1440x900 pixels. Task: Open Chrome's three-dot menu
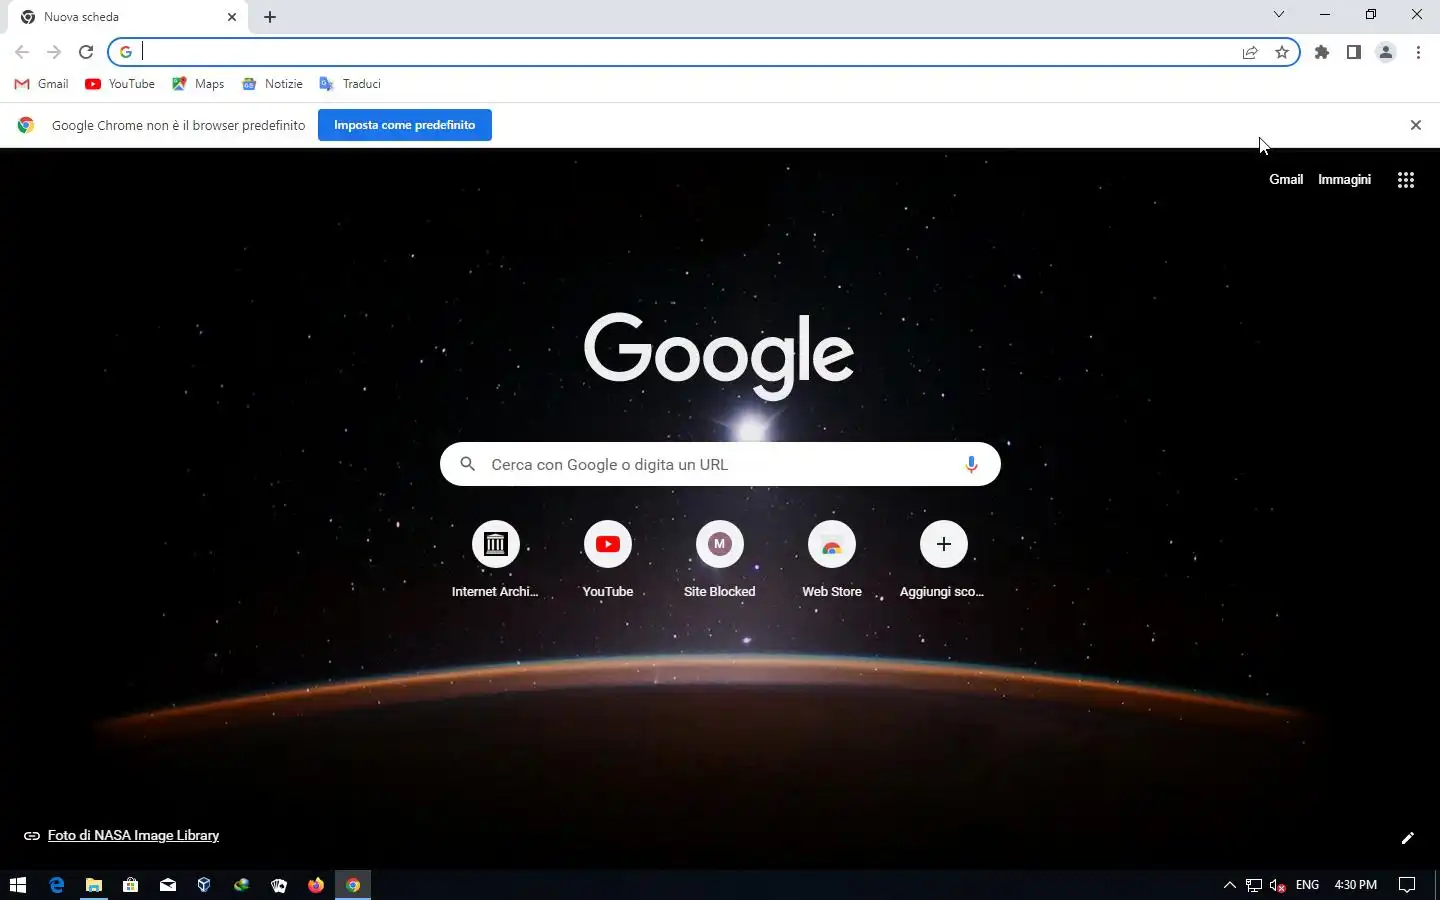pos(1418,52)
